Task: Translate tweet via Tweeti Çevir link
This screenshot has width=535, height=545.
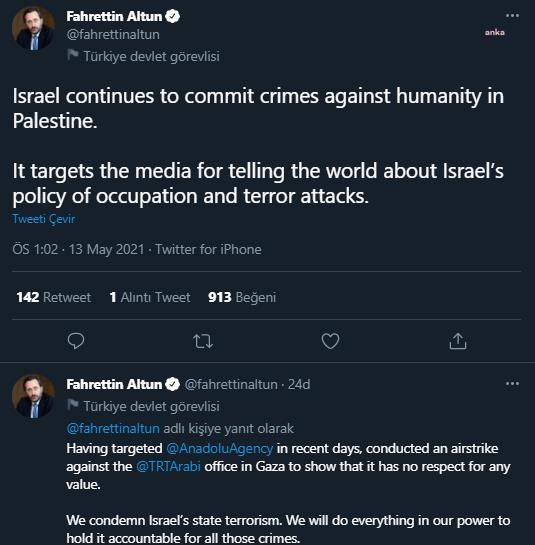Action: pos(44,219)
